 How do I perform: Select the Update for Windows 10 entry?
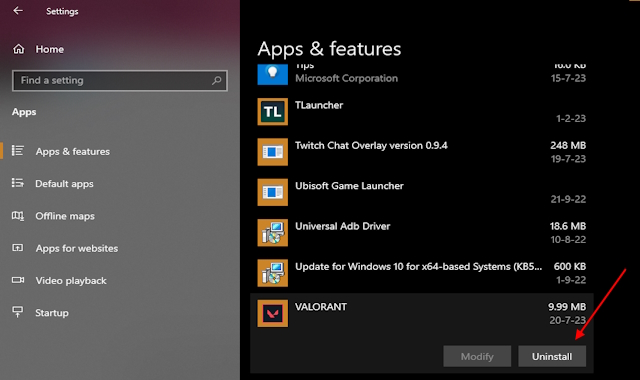tap(422, 273)
